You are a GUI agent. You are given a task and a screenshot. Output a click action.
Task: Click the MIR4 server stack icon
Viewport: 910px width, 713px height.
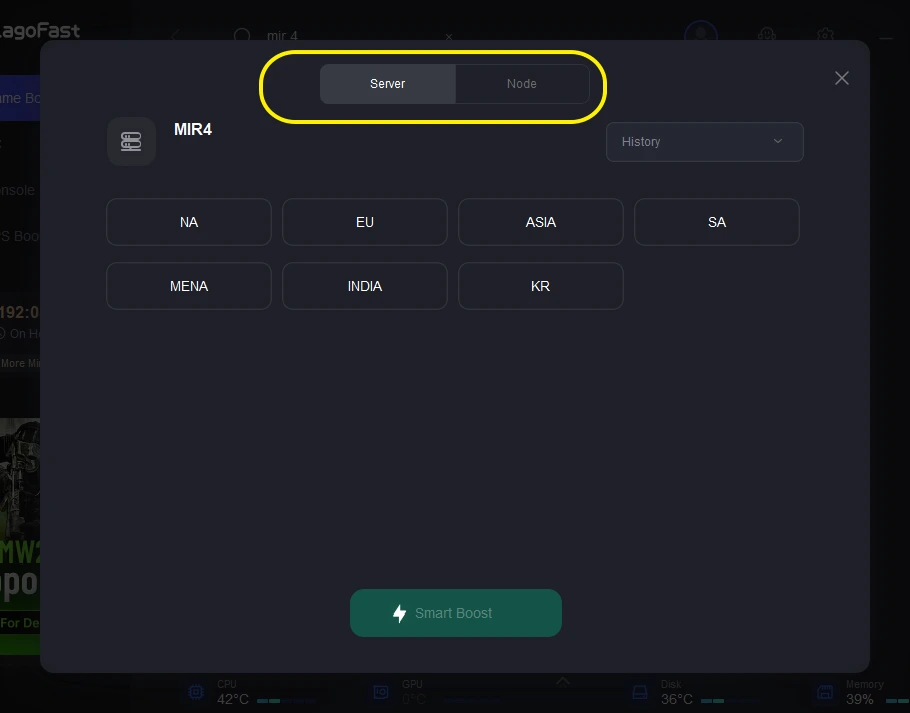pyautogui.click(x=131, y=141)
